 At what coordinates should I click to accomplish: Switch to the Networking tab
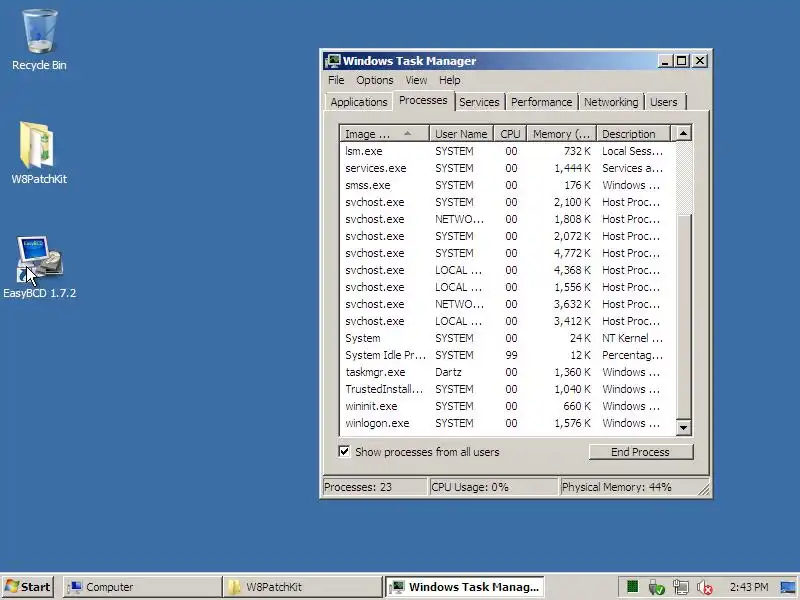pos(611,102)
